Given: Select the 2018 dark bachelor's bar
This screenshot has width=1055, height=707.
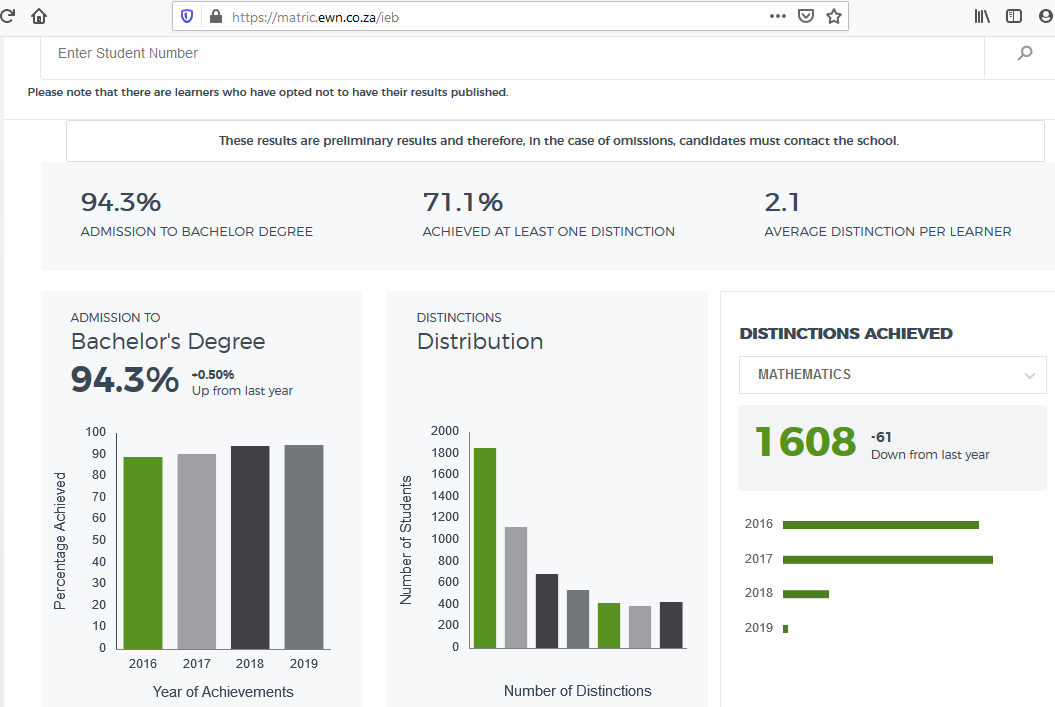Looking at the screenshot, I should pos(250,547).
